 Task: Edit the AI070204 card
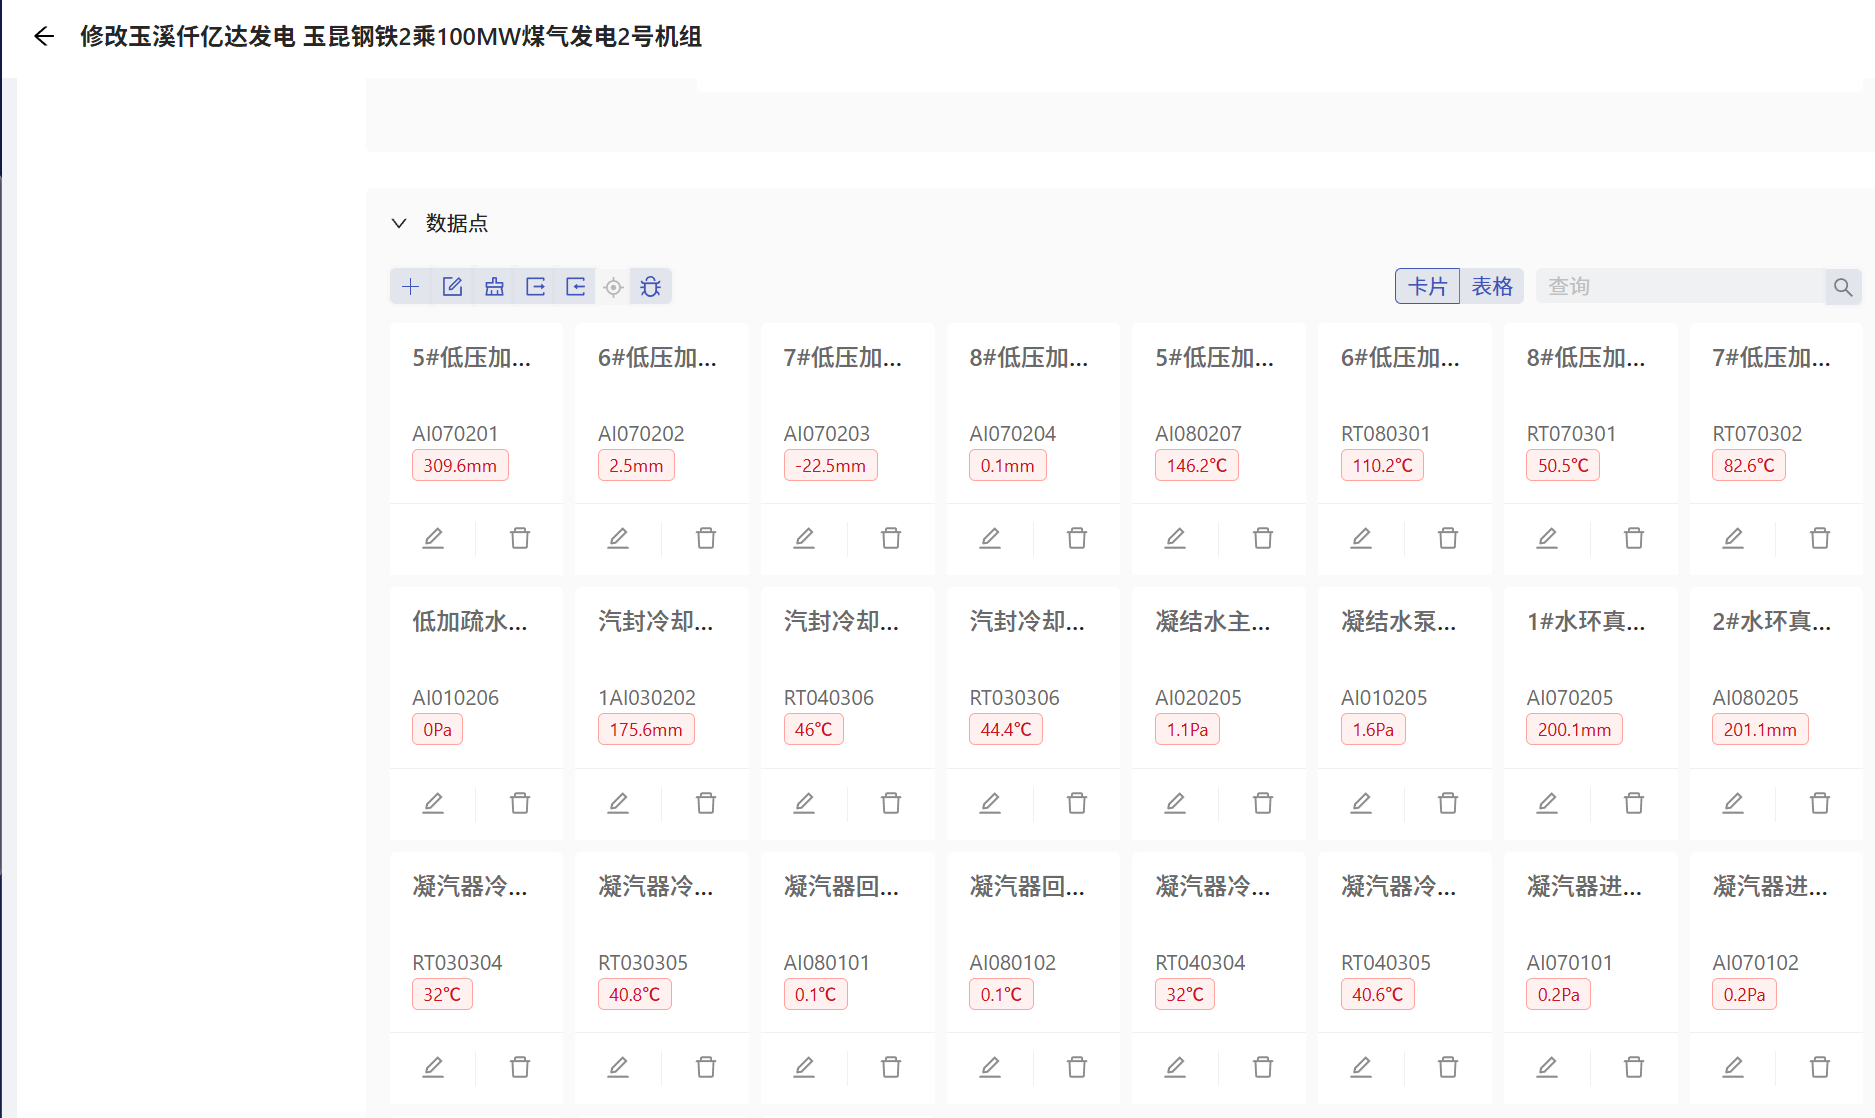click(990, 538)
